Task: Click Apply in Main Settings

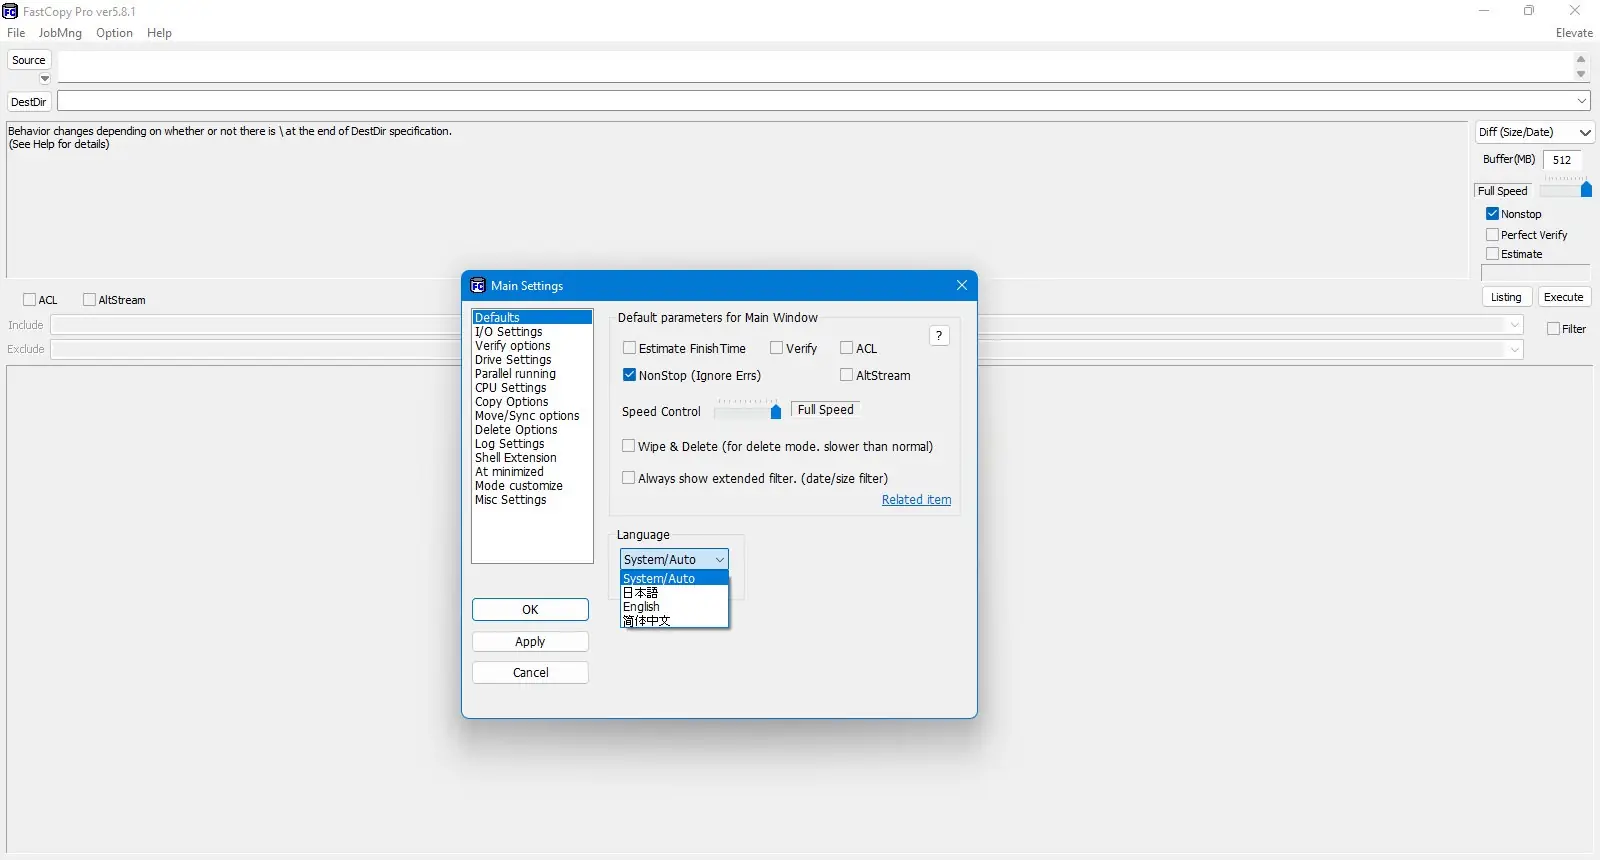Action: pos(530,642)
